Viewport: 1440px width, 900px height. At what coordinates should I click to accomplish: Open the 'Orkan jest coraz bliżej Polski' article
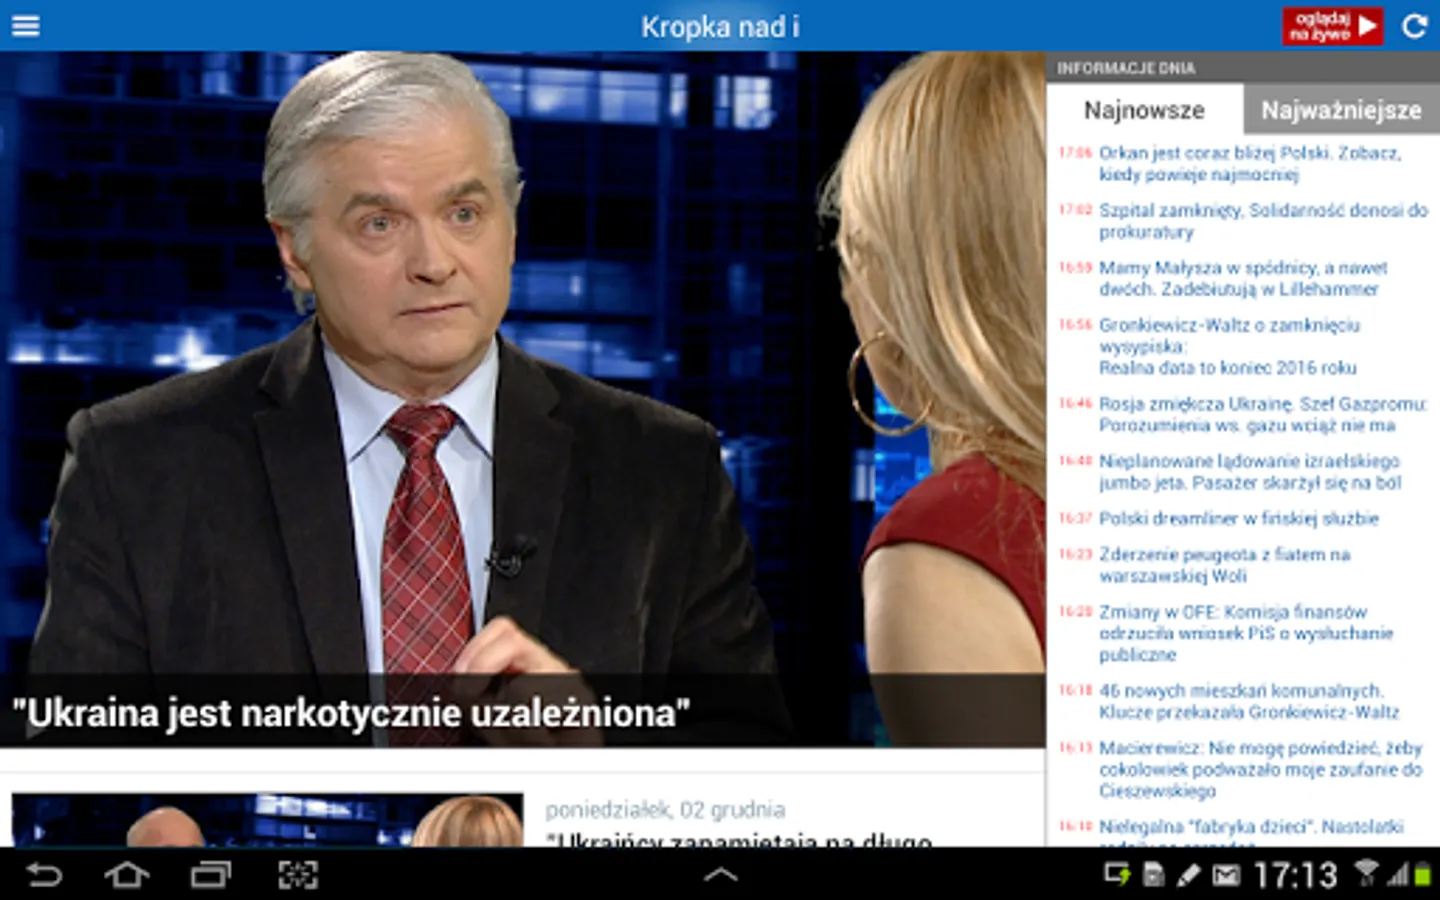click(1248, 164)
